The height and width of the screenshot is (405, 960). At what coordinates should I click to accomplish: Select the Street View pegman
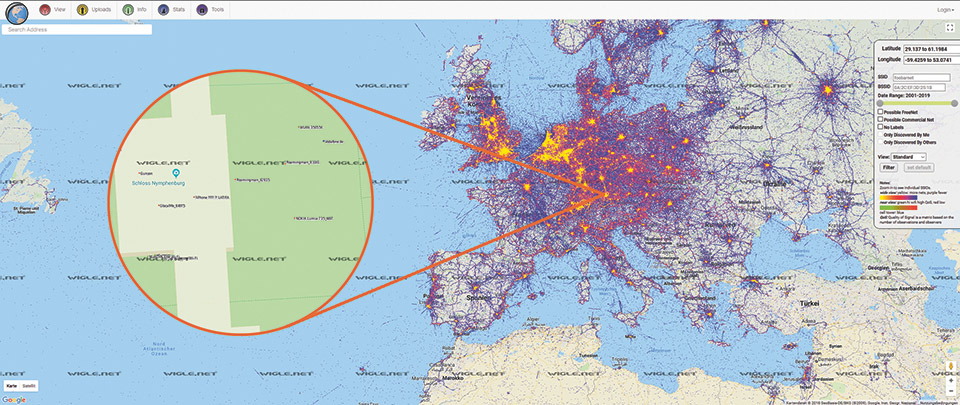950,366
